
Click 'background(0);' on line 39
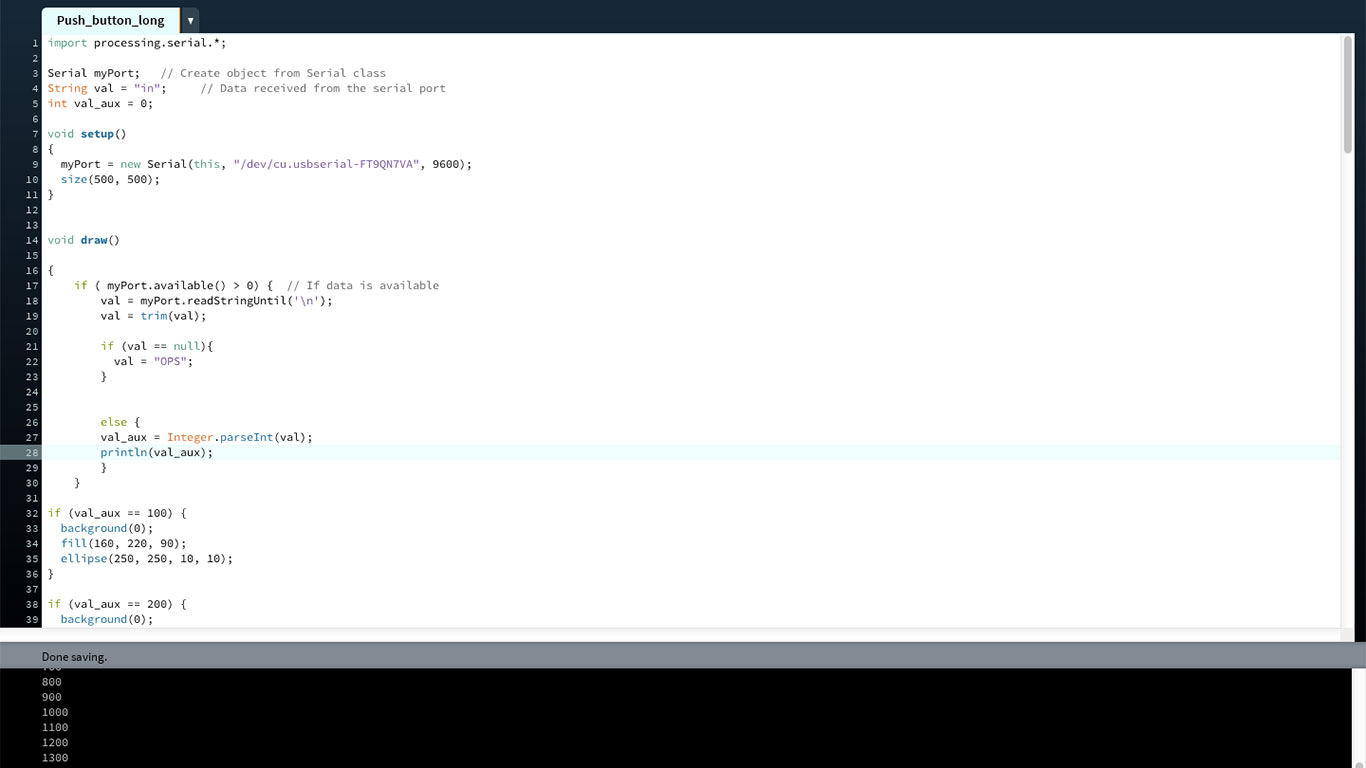click(107, 619)
